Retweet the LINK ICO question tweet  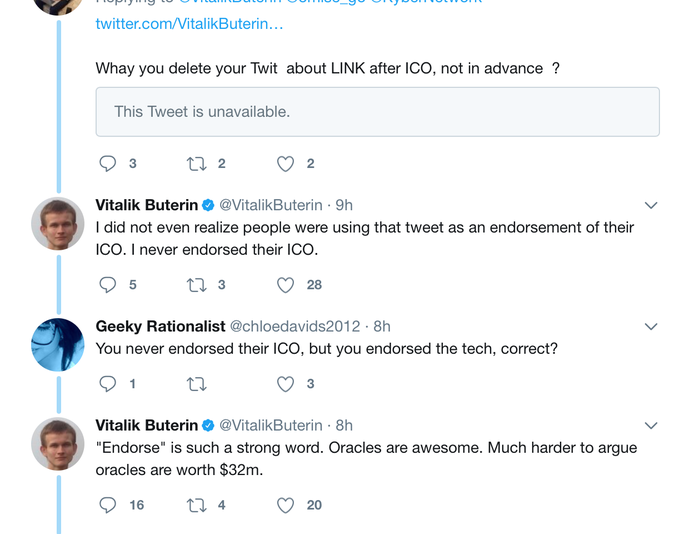coord(196,163)
